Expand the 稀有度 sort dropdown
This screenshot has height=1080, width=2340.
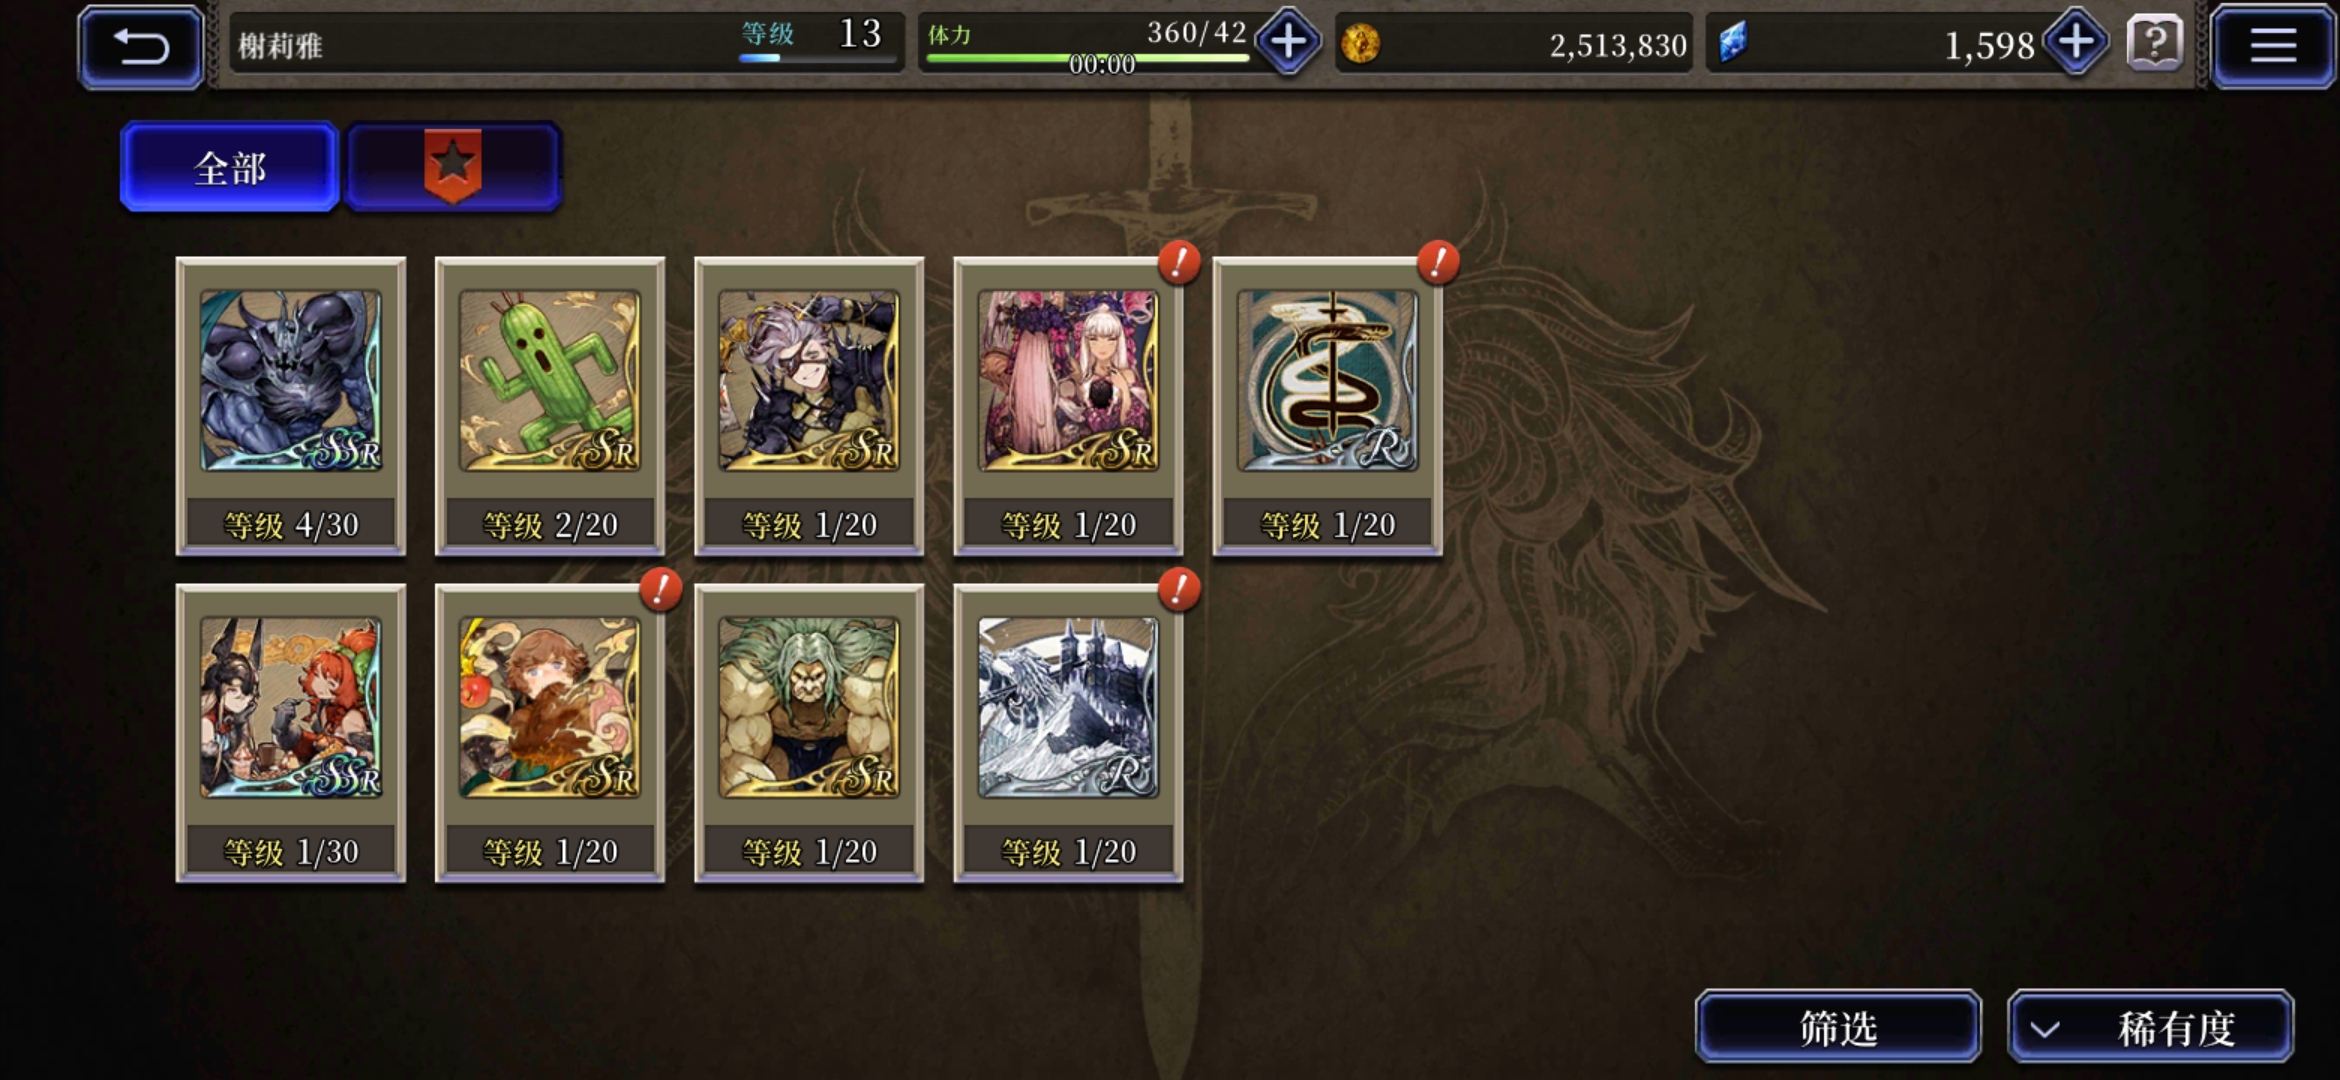click(x=2150, y=1027)
